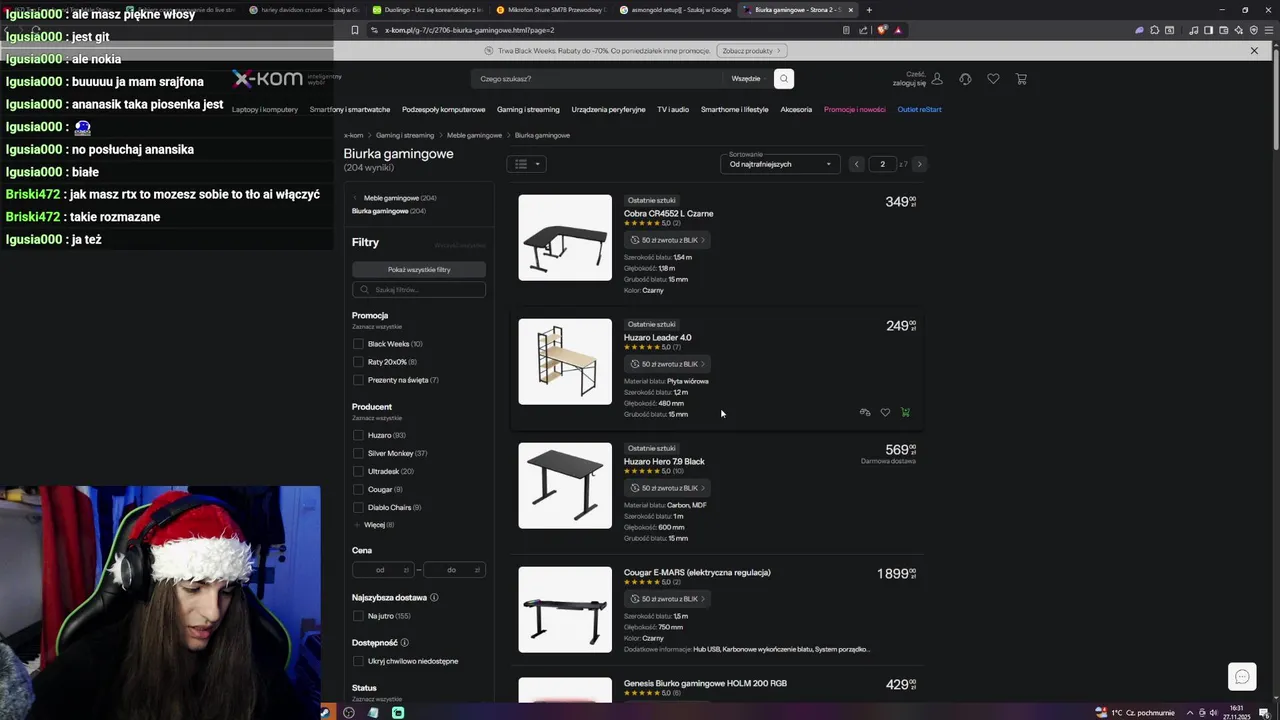Image resolution: width=1280 pixels, height=720 pixels.
Task: Go to next results page arrow
Action: point(919,164)
